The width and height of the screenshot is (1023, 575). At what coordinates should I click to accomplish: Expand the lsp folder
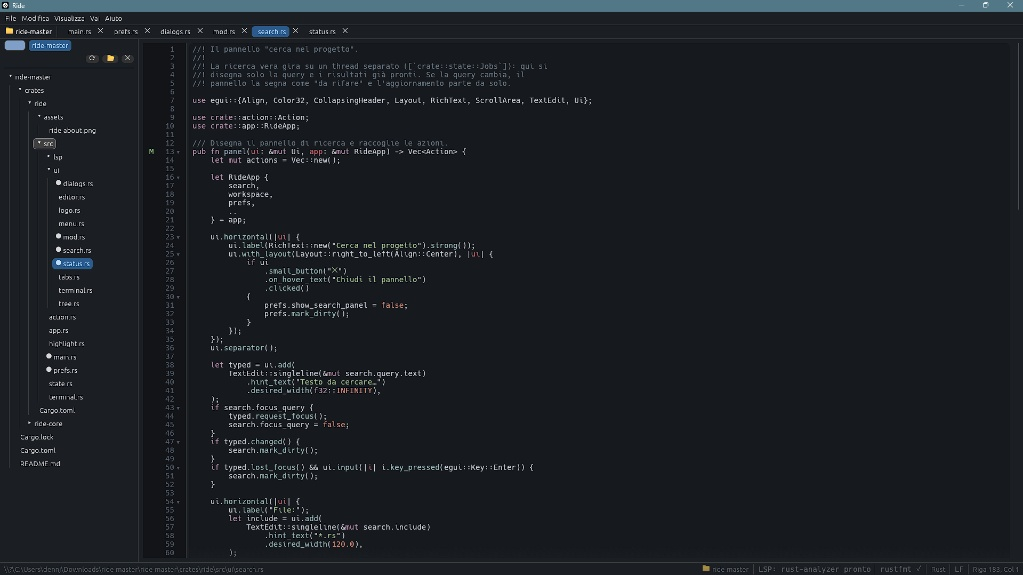click(48, 156)
